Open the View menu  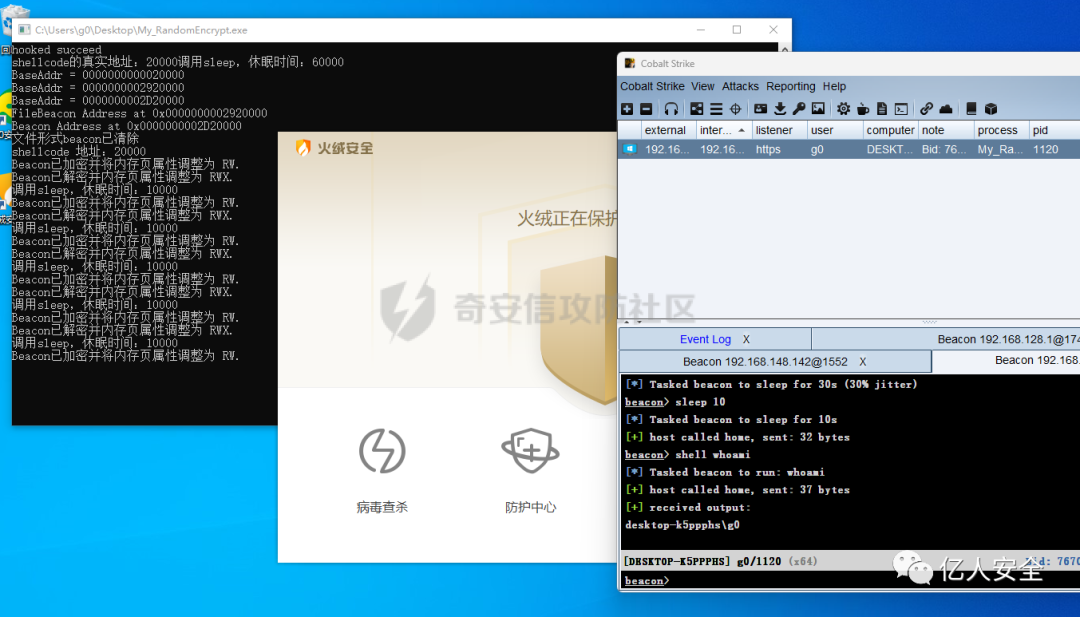click(x=703, y=86)
